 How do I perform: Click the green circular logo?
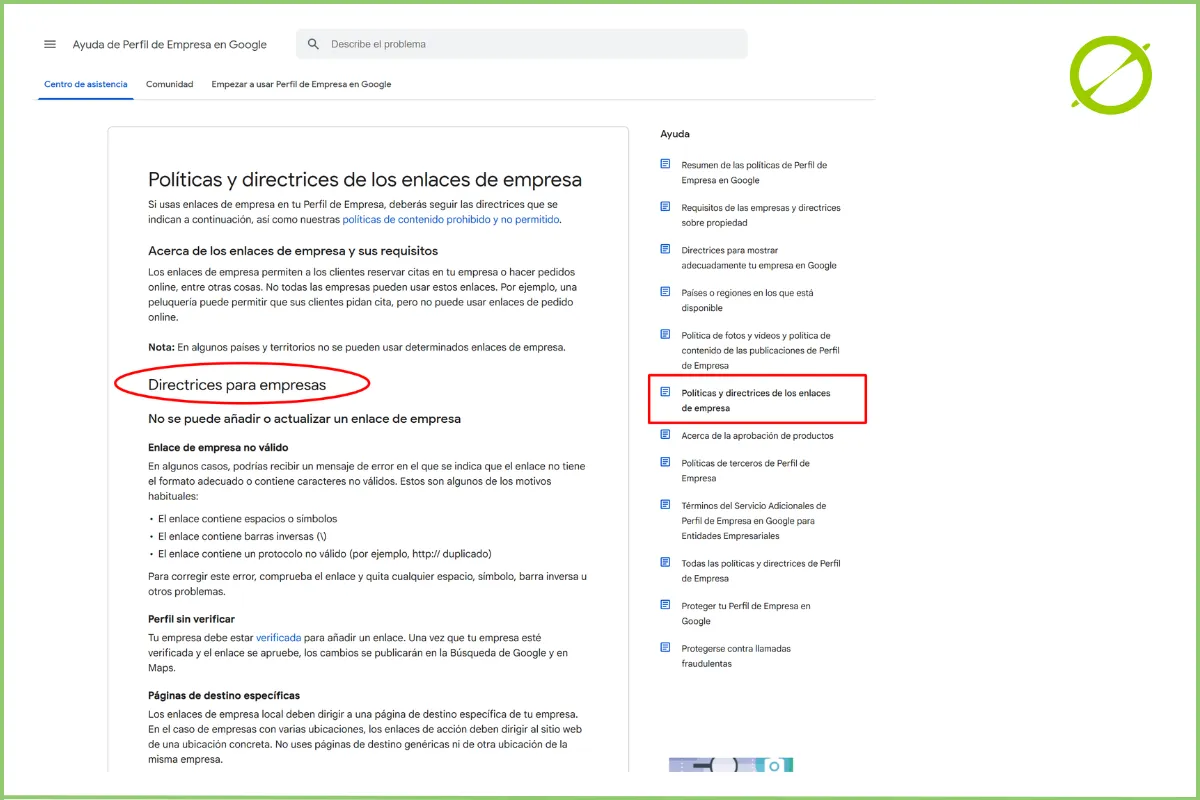tap(1110, 73)
